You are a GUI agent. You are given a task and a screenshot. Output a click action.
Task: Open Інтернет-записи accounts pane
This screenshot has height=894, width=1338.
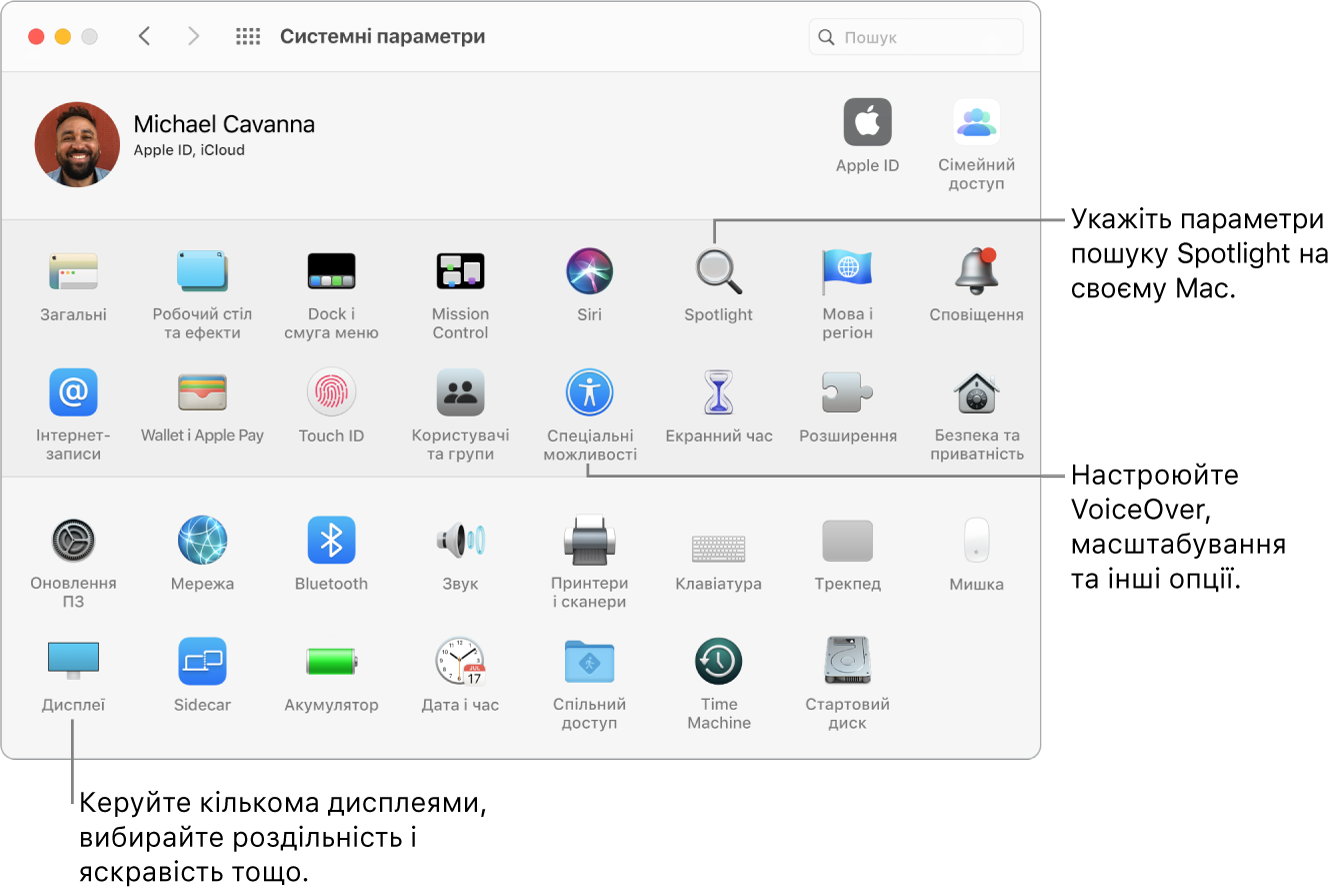tap(73, 392)
